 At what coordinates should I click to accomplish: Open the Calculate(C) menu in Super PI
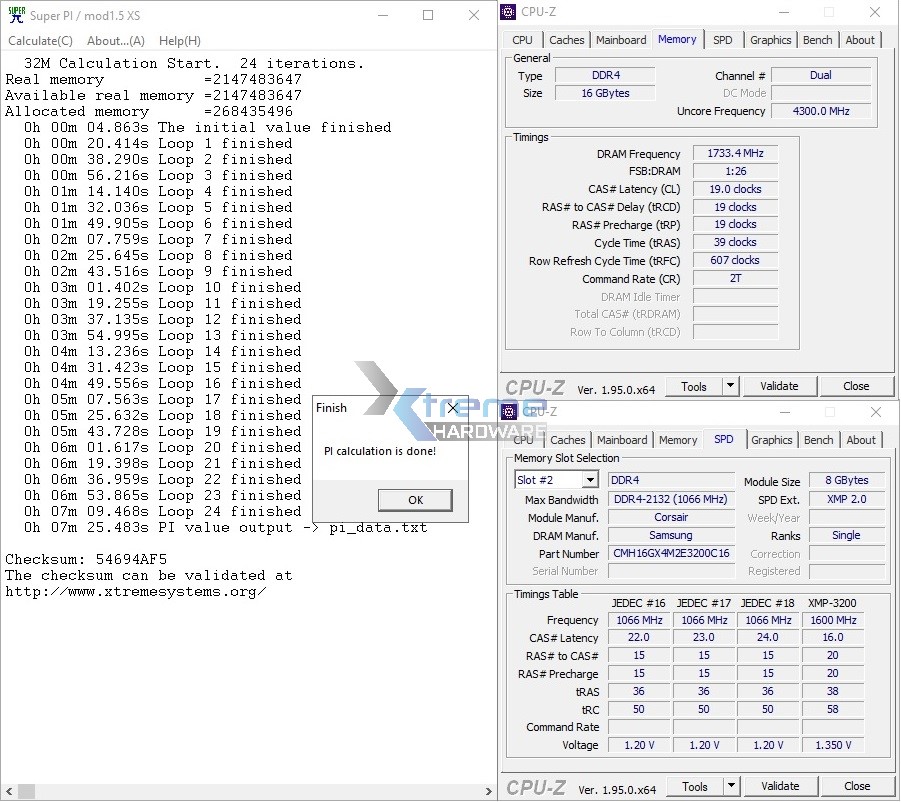[40, 41]
